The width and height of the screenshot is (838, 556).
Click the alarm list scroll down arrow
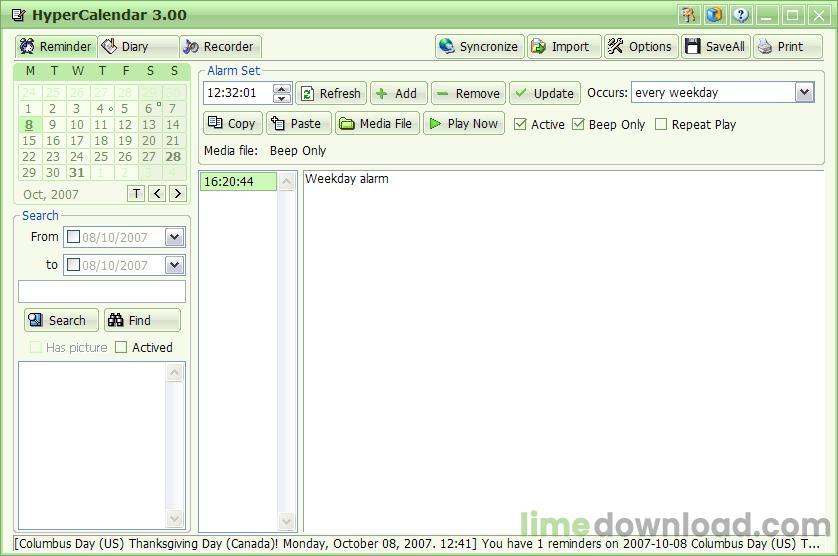pos(286,521)
